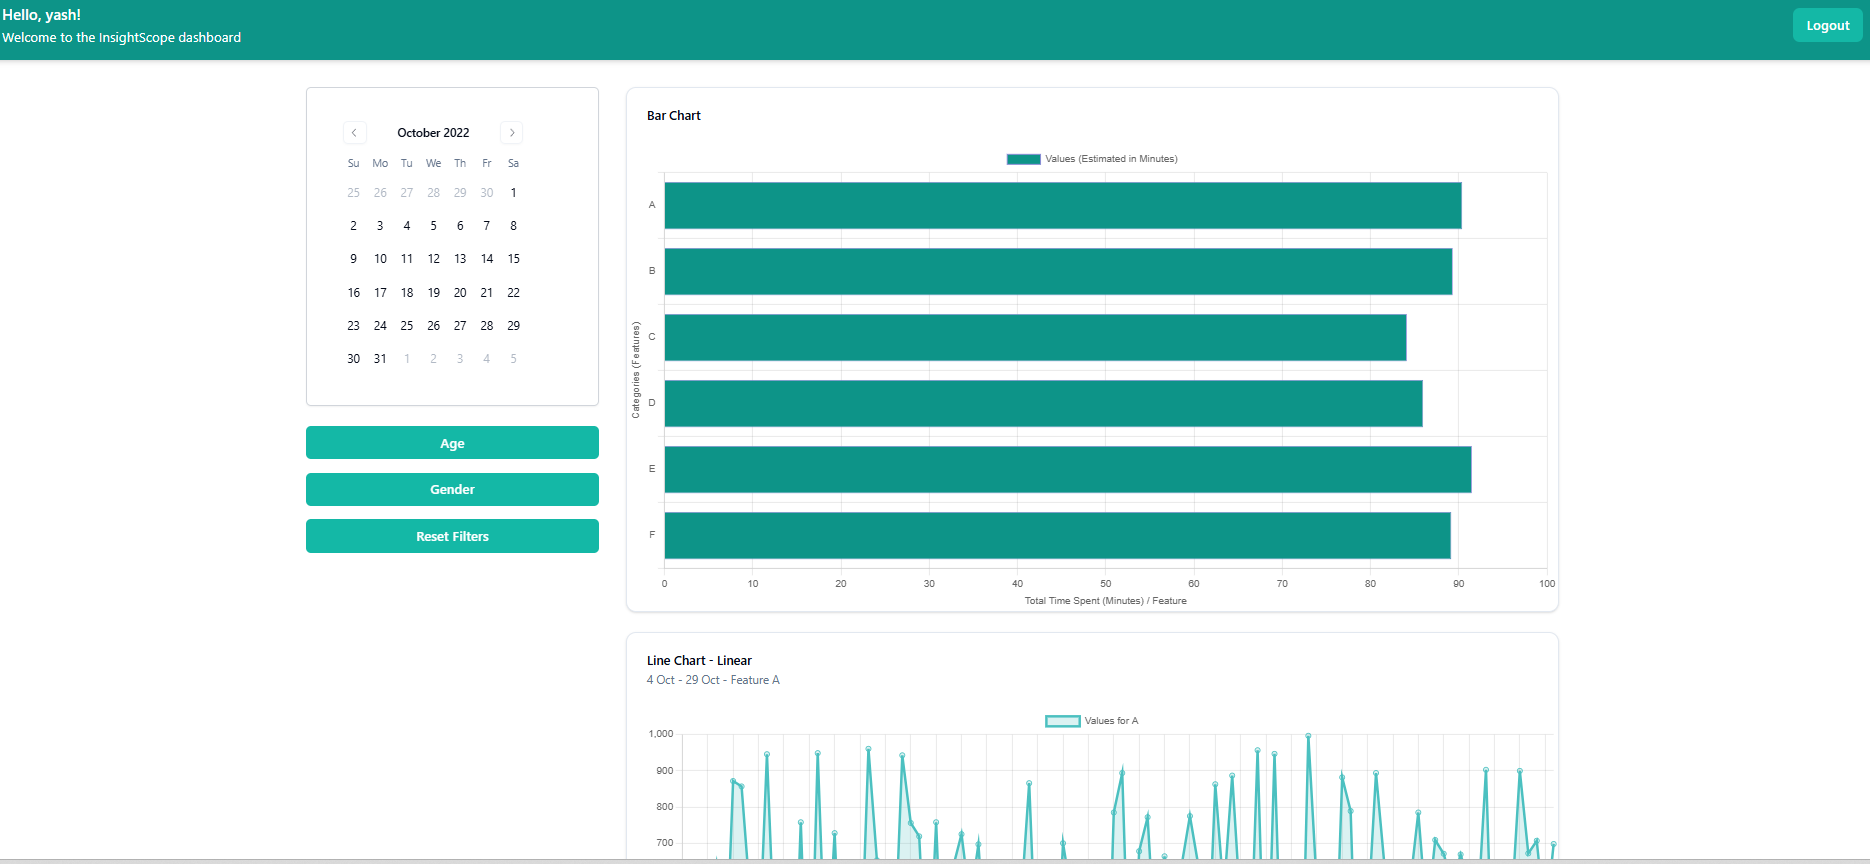Toggle the bar chart Values legend
Viewport: 1870px width, 864px height.
(x=1091, y=159)
